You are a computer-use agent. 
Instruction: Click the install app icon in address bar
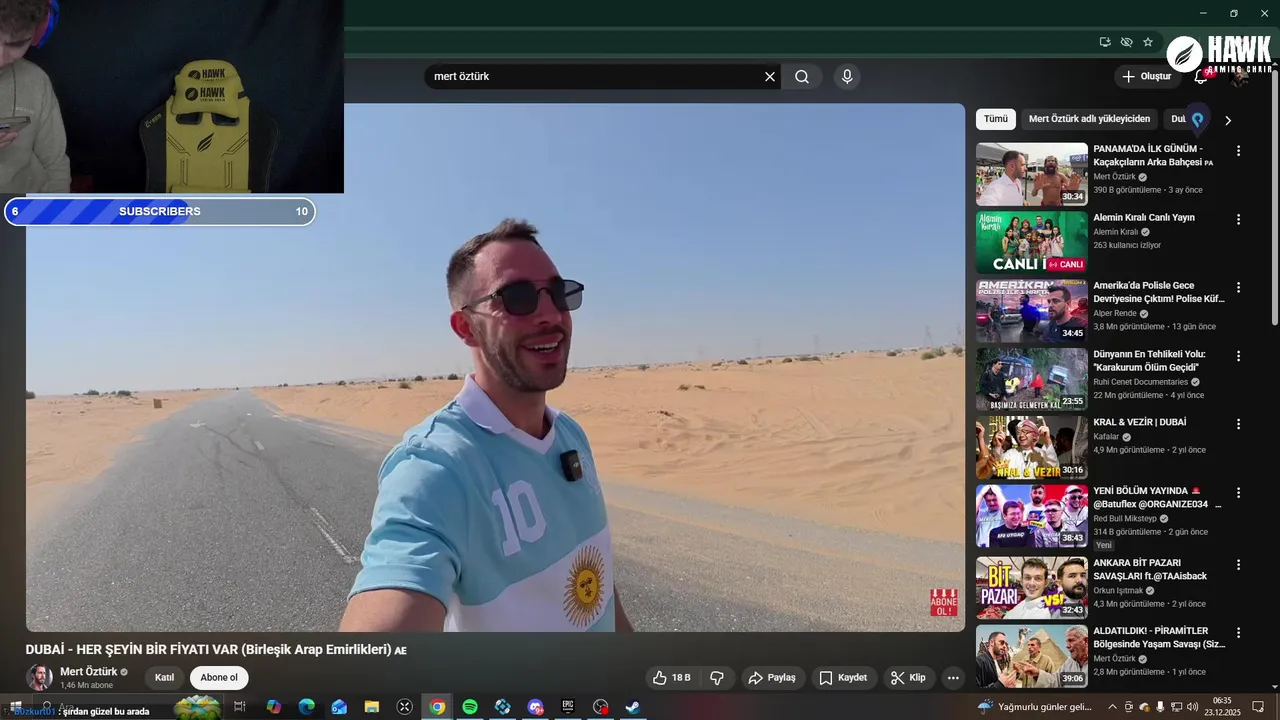coord(1105,42)
